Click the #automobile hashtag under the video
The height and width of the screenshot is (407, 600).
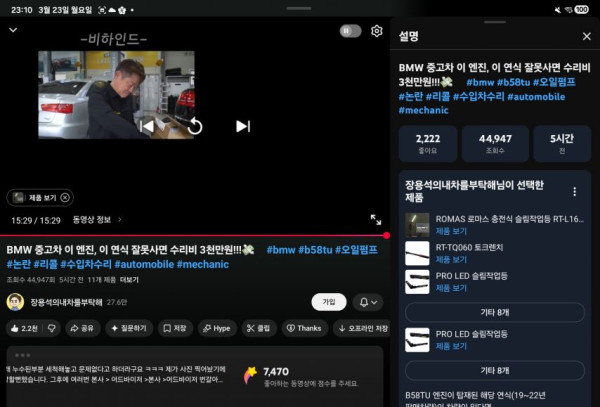(x=144, y=264)
